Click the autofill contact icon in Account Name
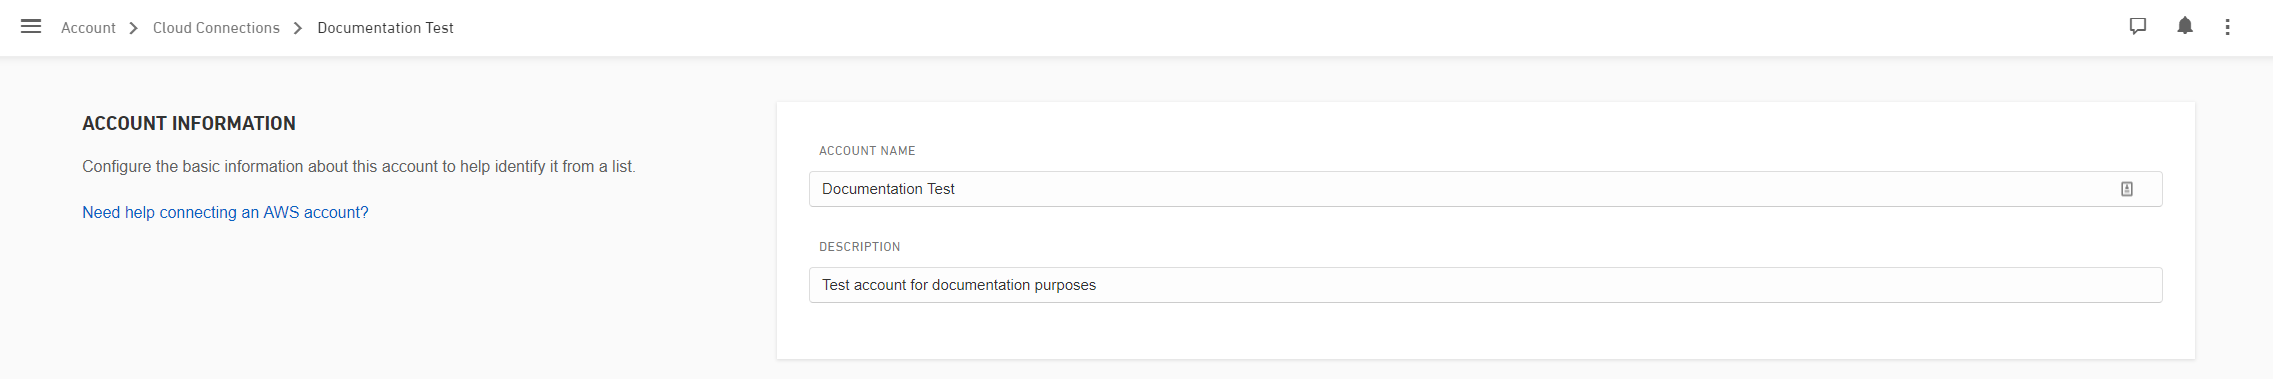The height and width of the screenshot is (379, 2273). (x=2127, y=189)
